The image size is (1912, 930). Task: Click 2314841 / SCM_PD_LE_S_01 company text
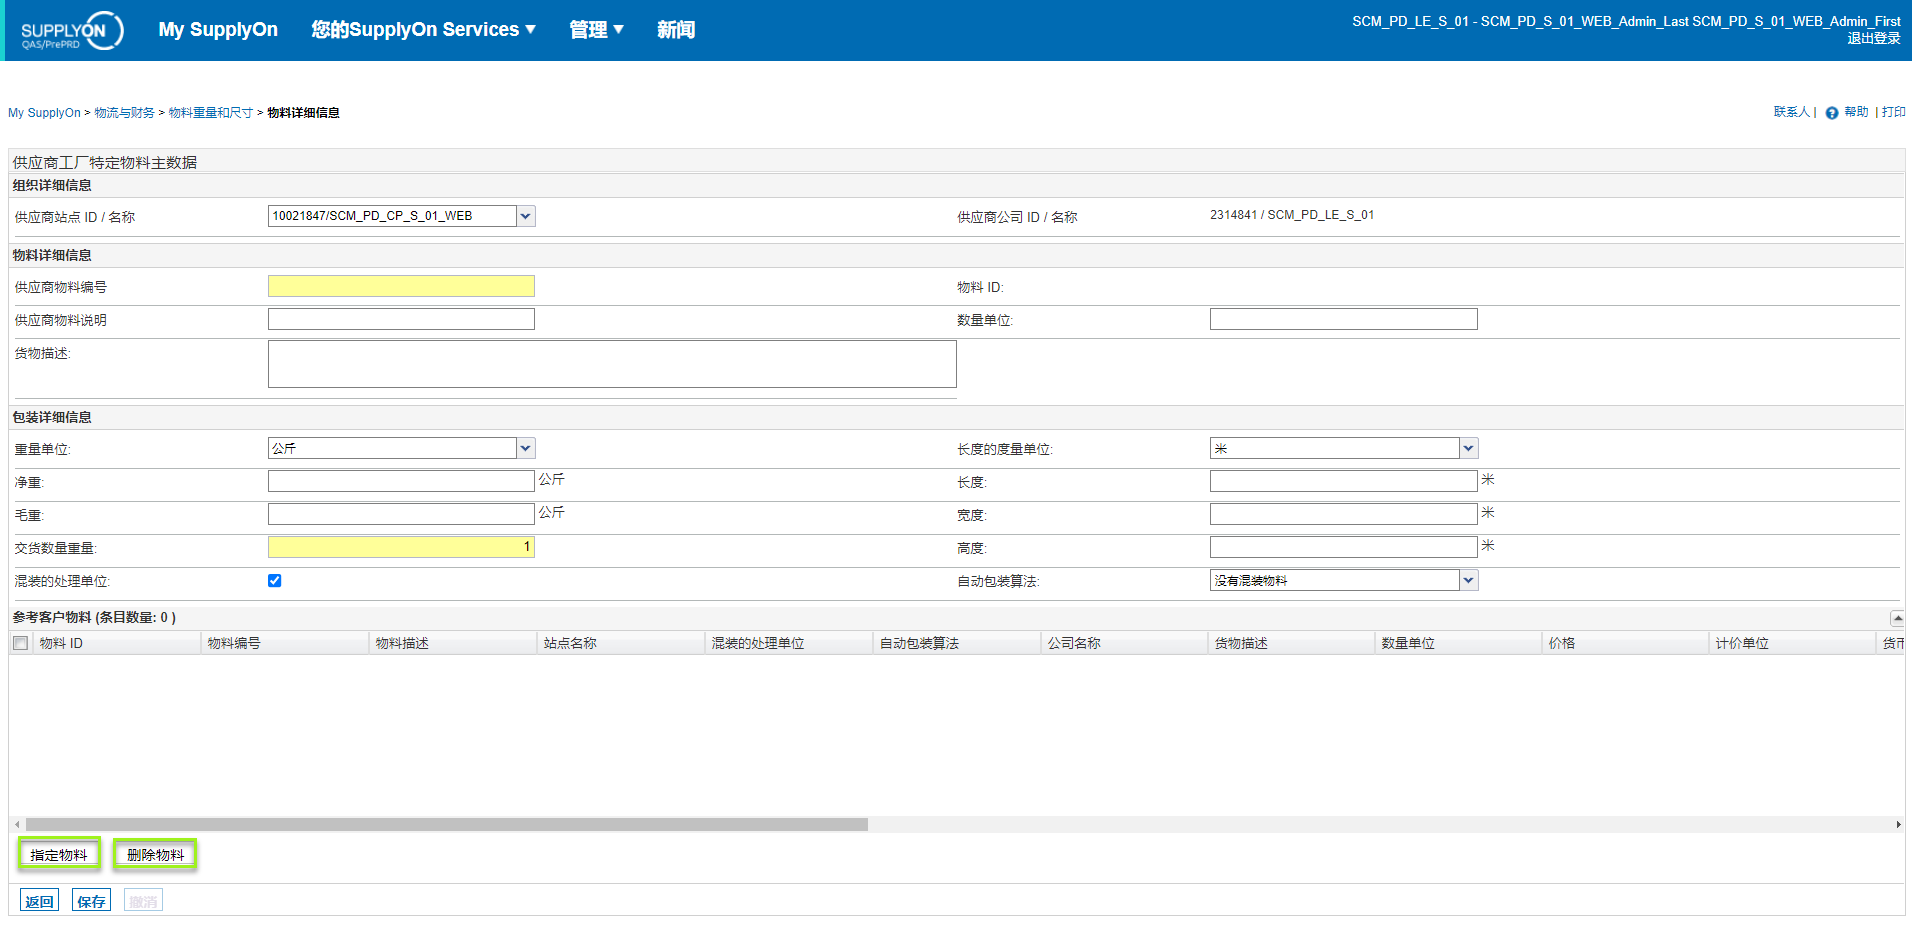tap(1292, 215)
